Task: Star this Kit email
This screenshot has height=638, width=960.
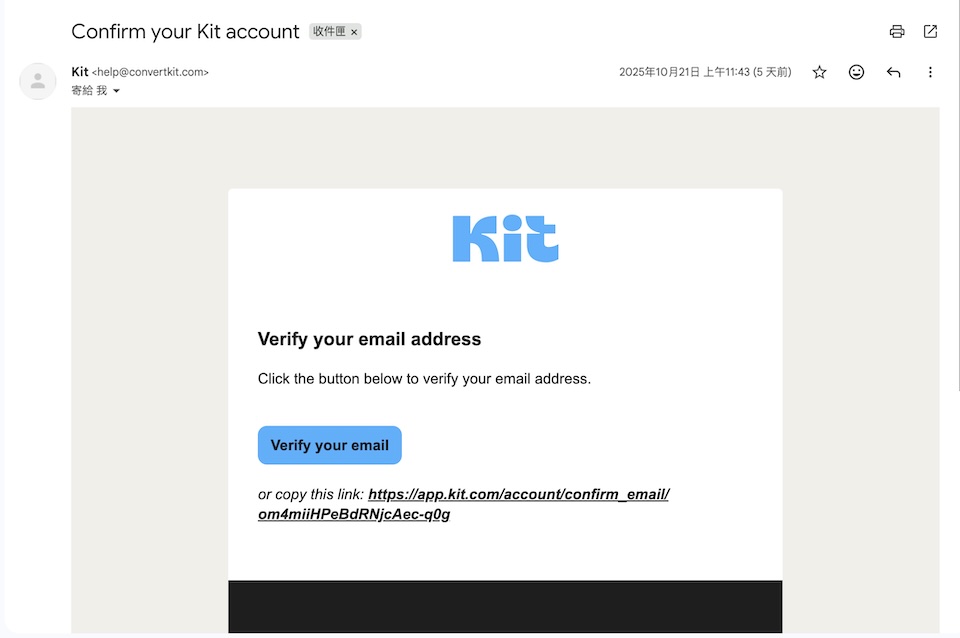Action: pos(820,72)
